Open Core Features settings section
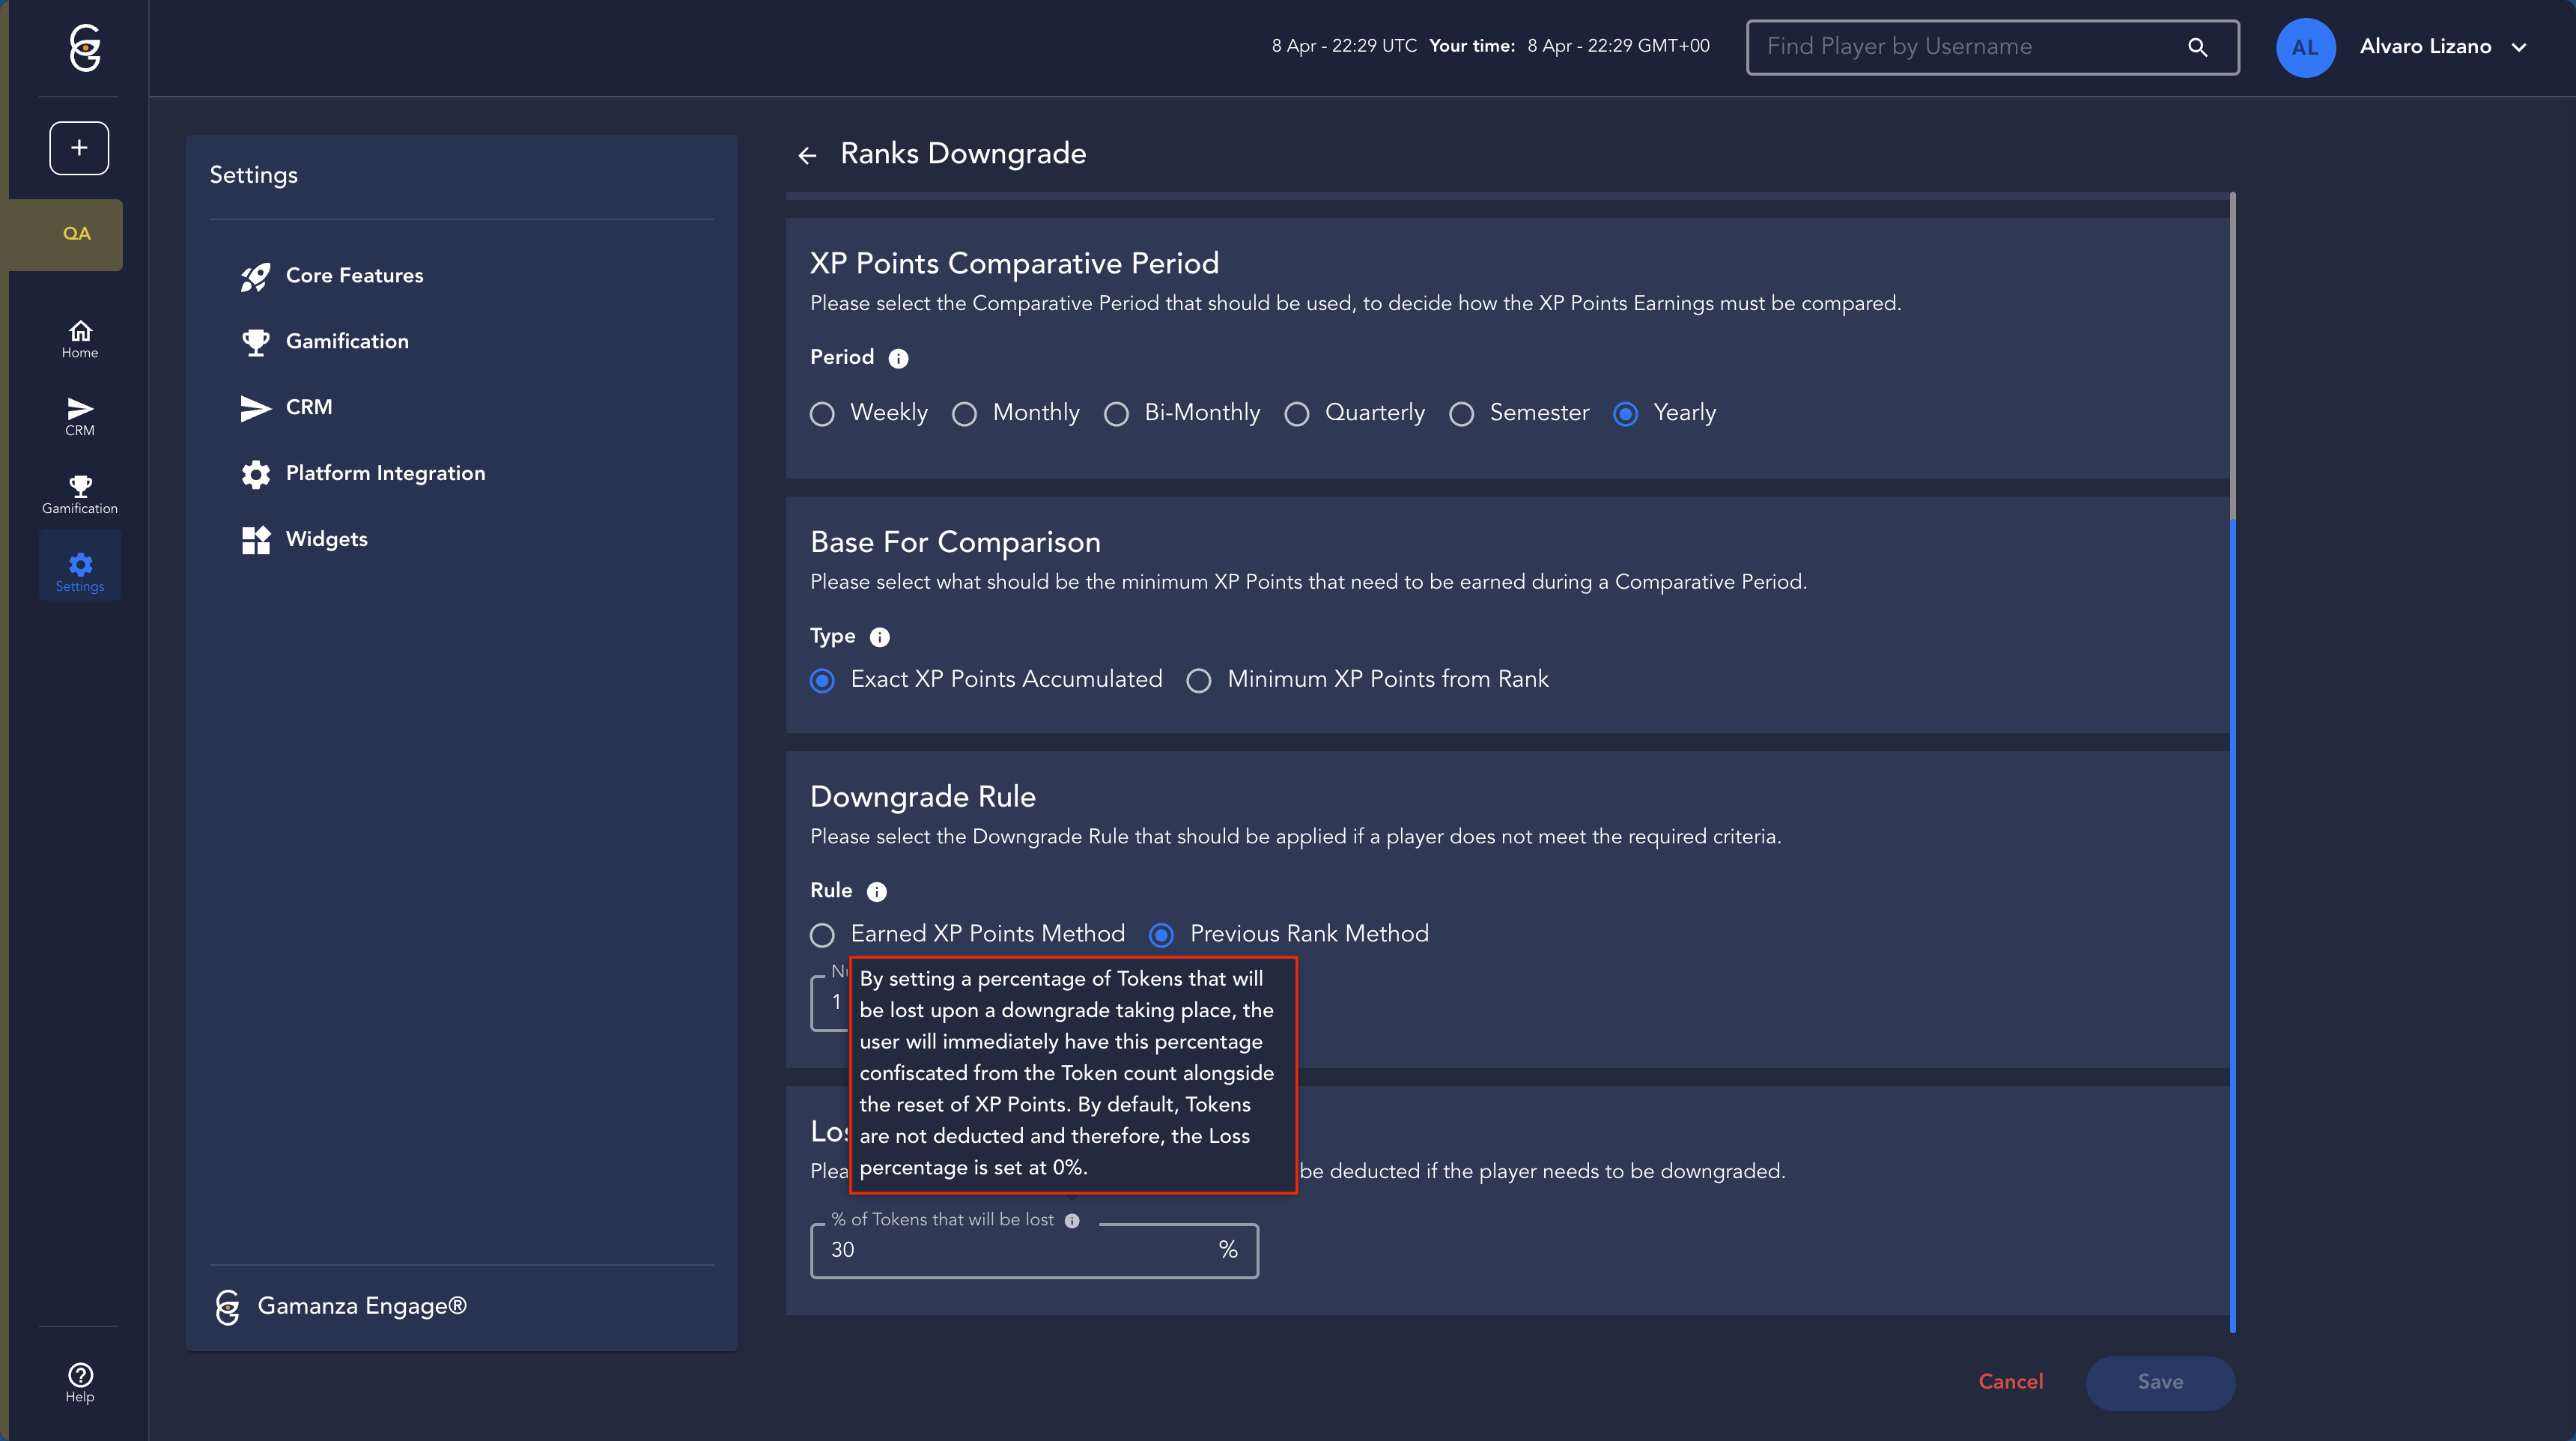 click(354, 275)
